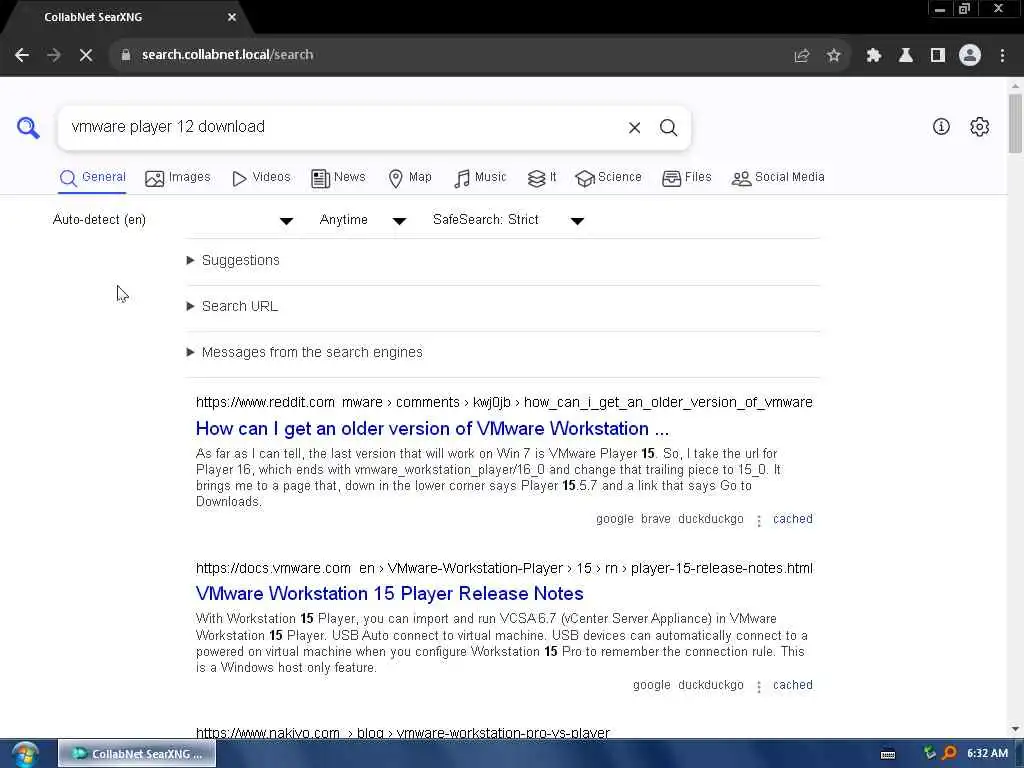Click the SearXNG magnifier logo
Screen dimensions: 1024x768
28,127
